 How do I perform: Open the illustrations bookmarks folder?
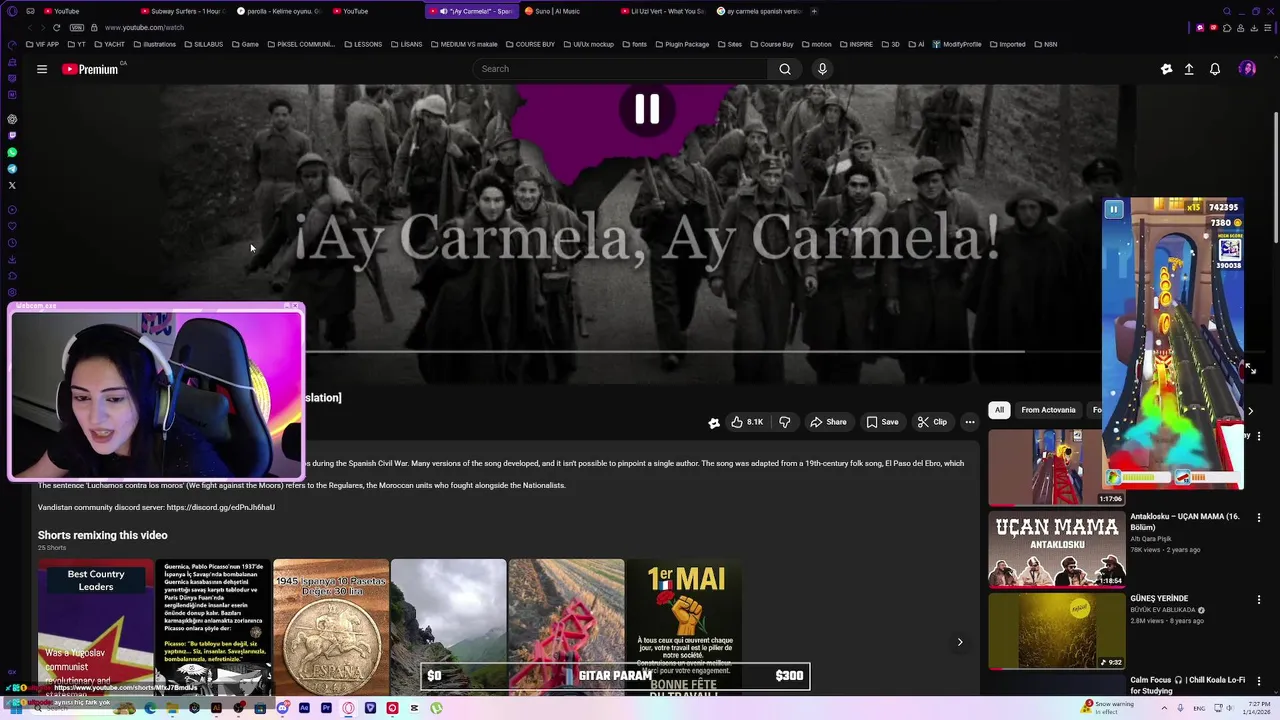coord(154,44)
